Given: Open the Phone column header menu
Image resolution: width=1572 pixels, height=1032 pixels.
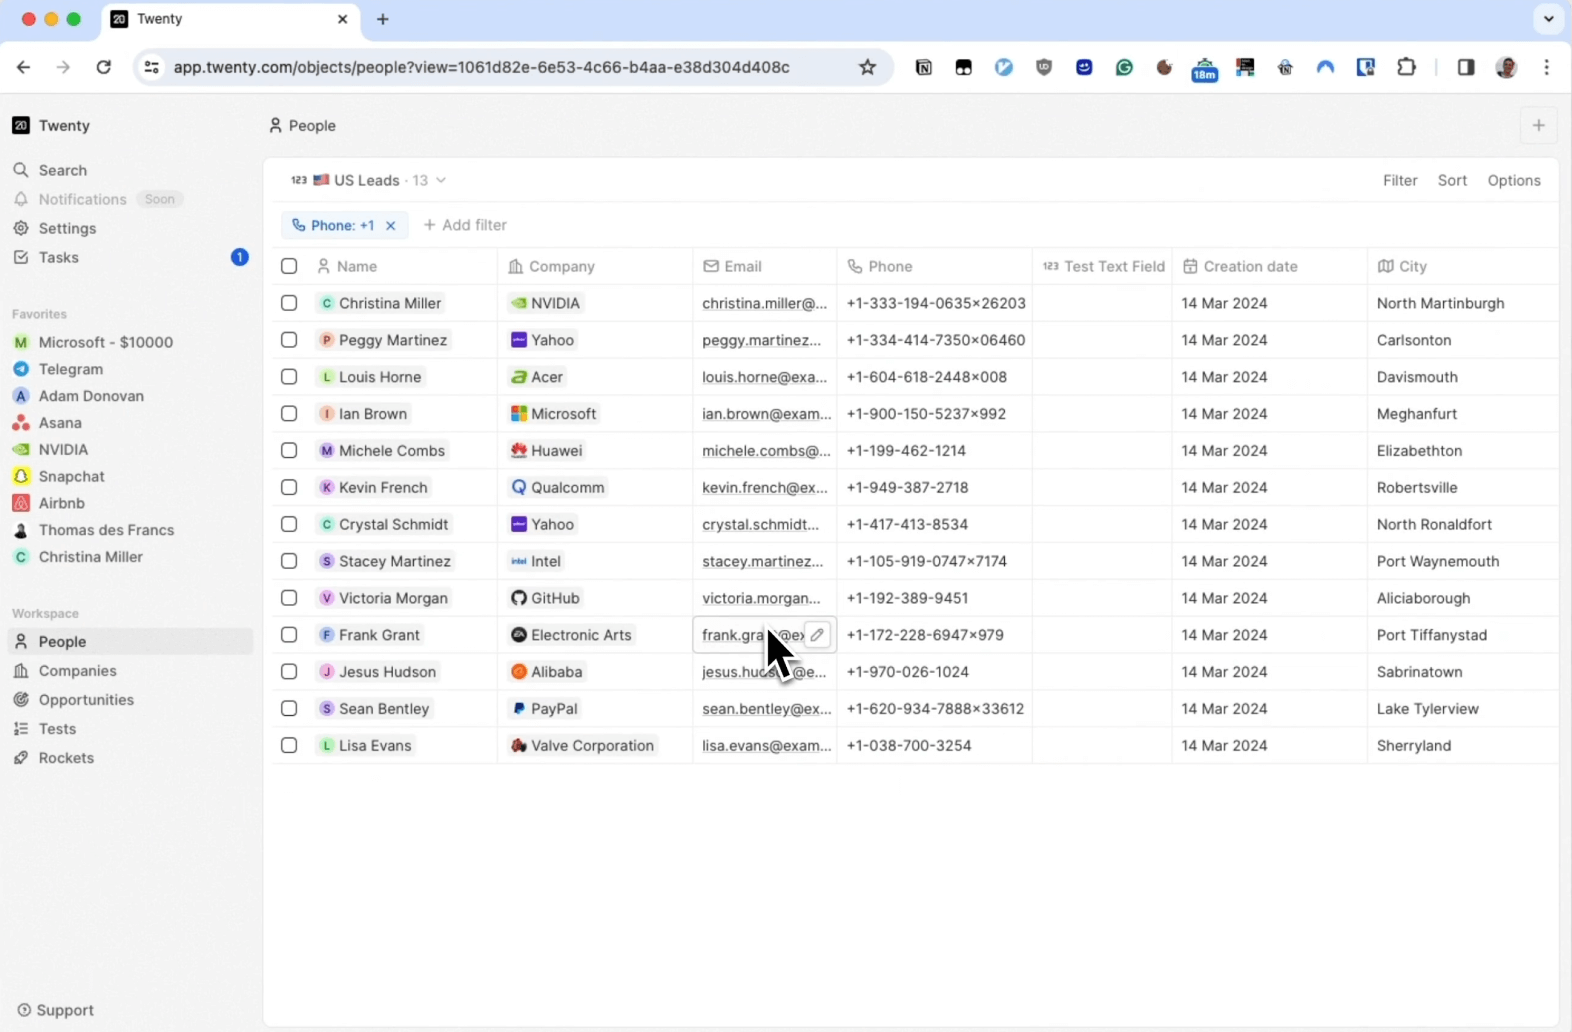Looking at the screenshot, I should pyautogui.click(x=934, y=266).
